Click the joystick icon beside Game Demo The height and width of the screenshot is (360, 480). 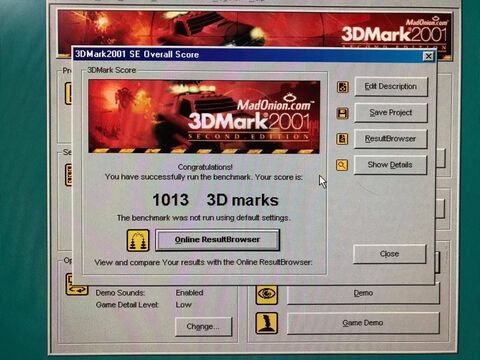267,323
